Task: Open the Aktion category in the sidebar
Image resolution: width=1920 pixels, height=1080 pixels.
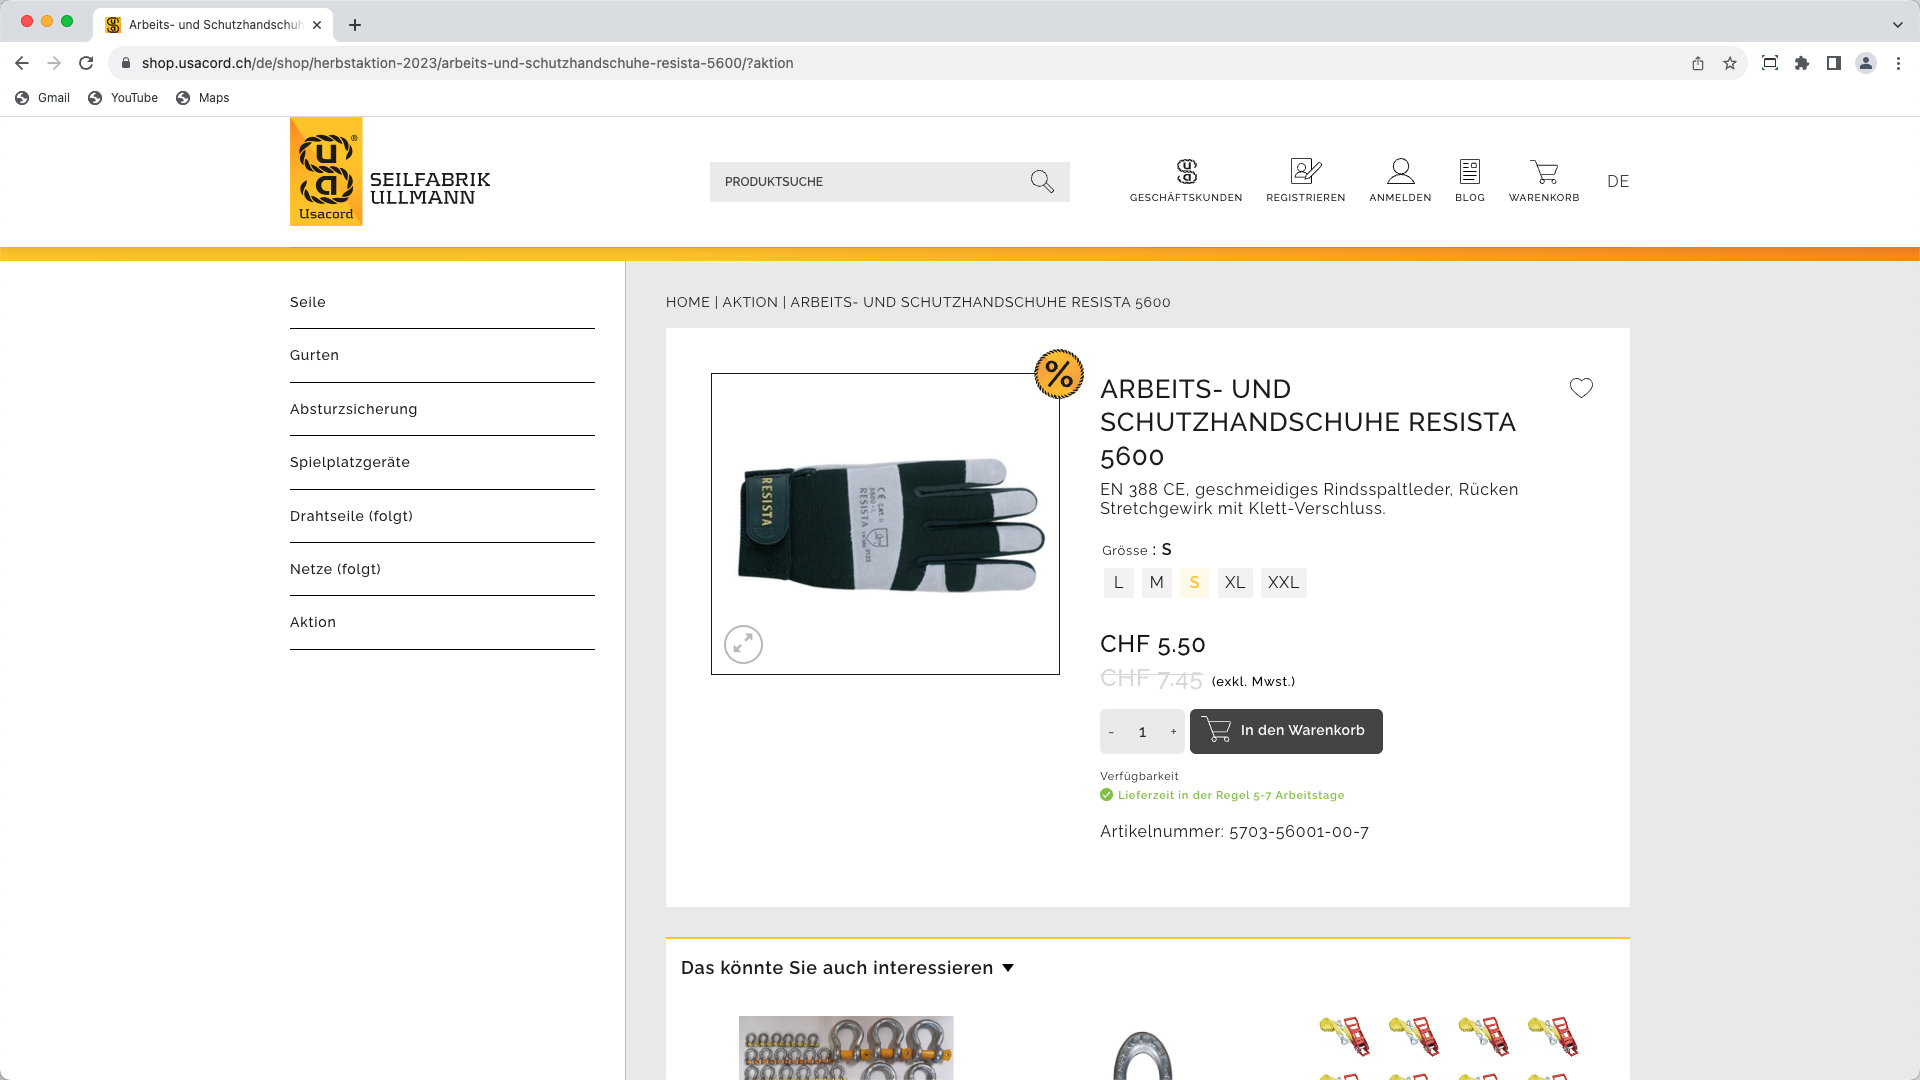Action: 313,622
